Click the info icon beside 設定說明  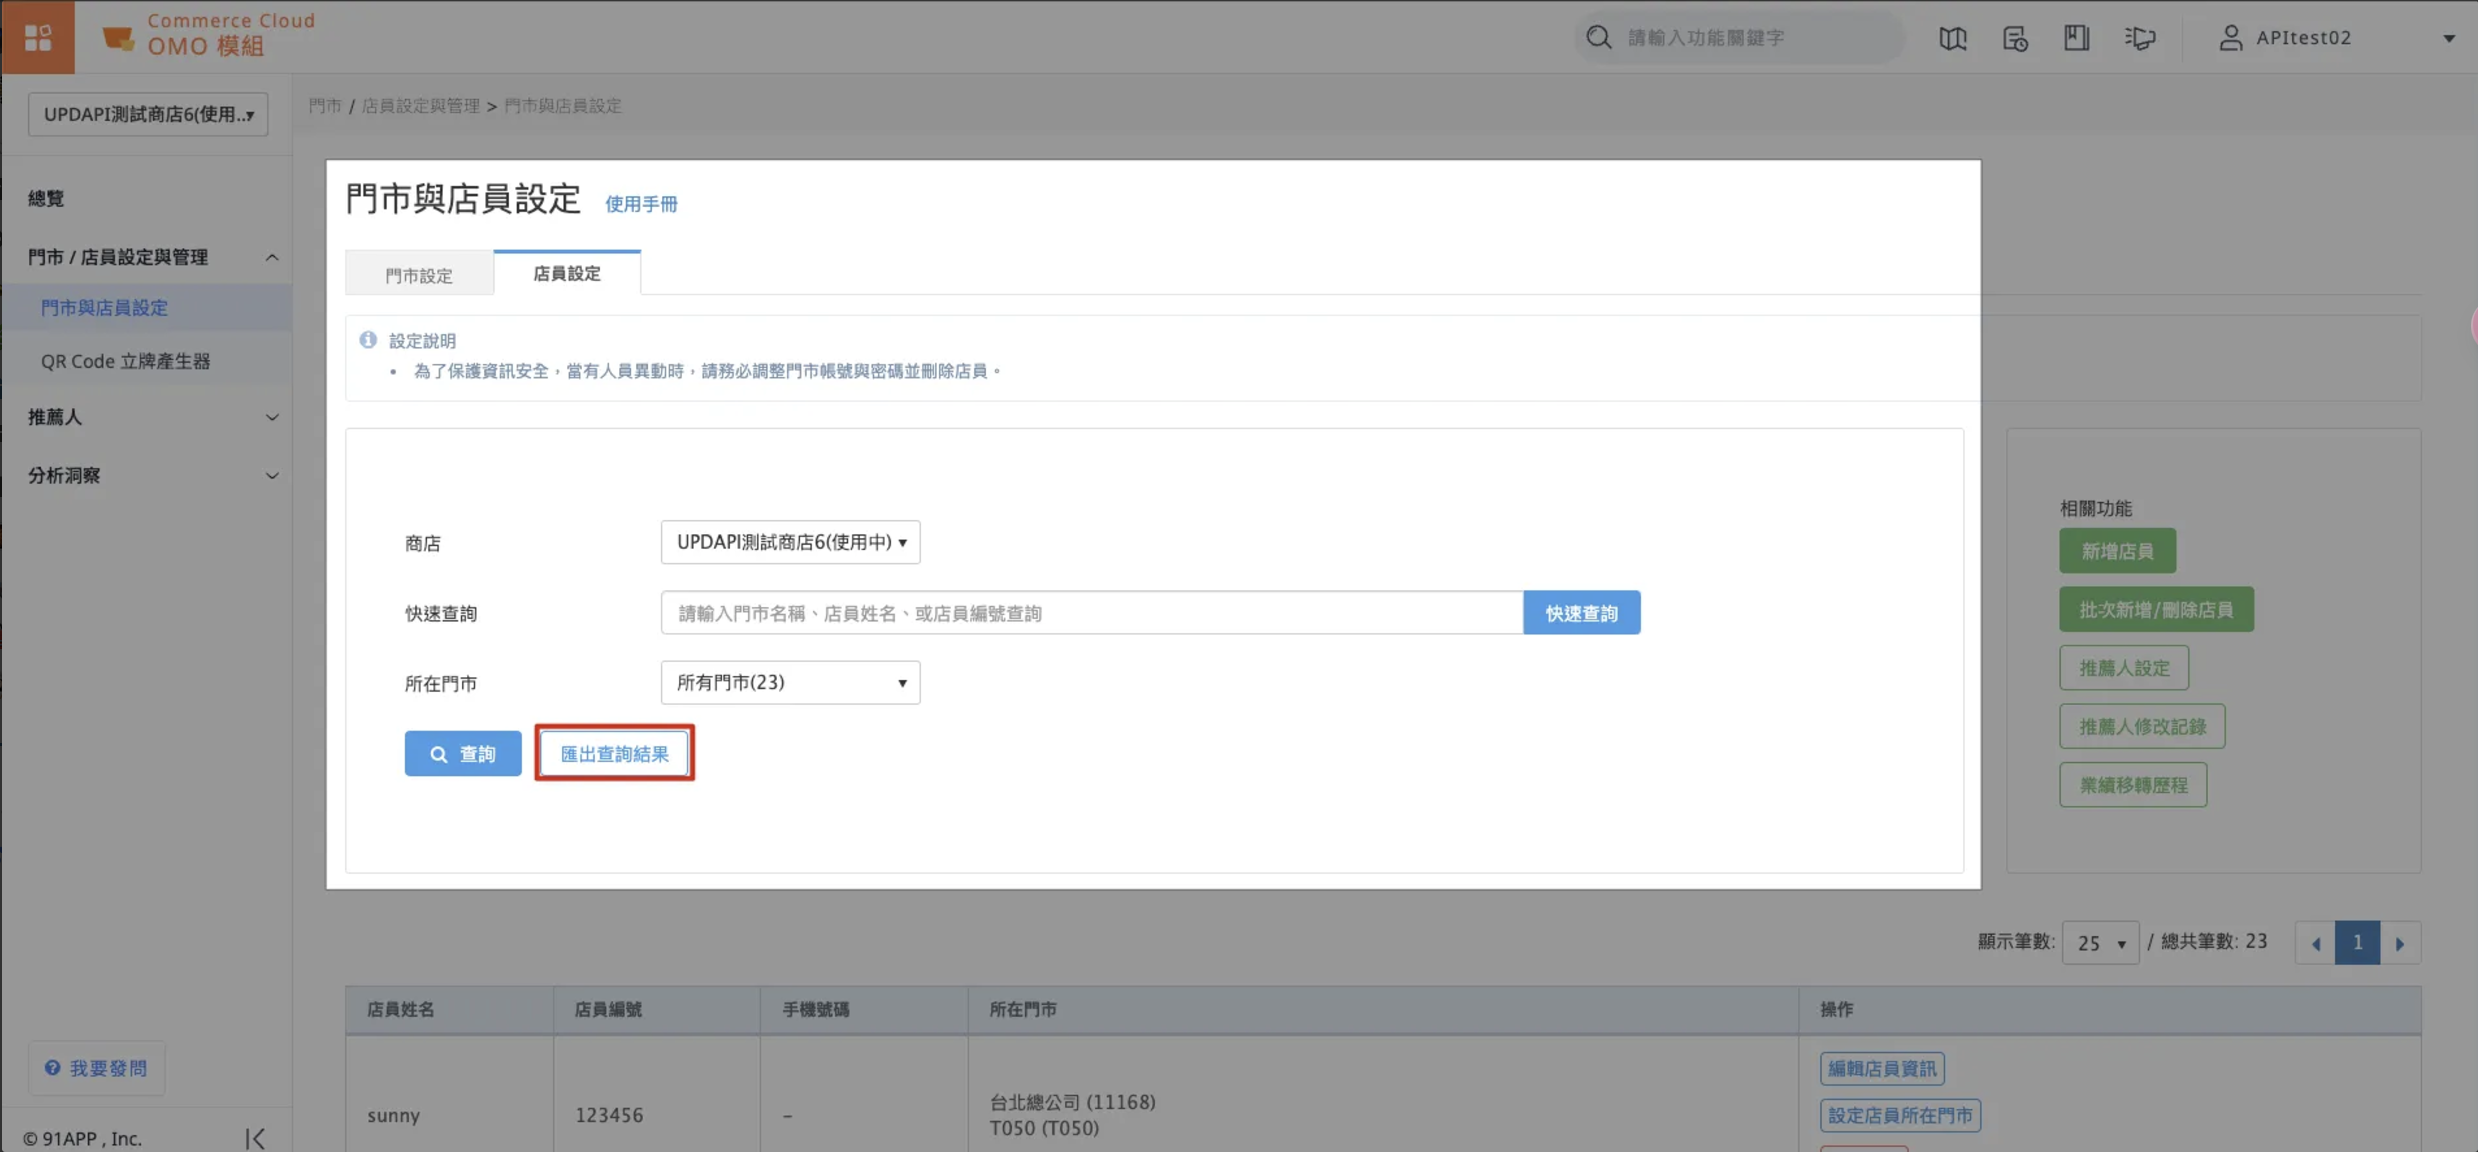pos(368,340)
